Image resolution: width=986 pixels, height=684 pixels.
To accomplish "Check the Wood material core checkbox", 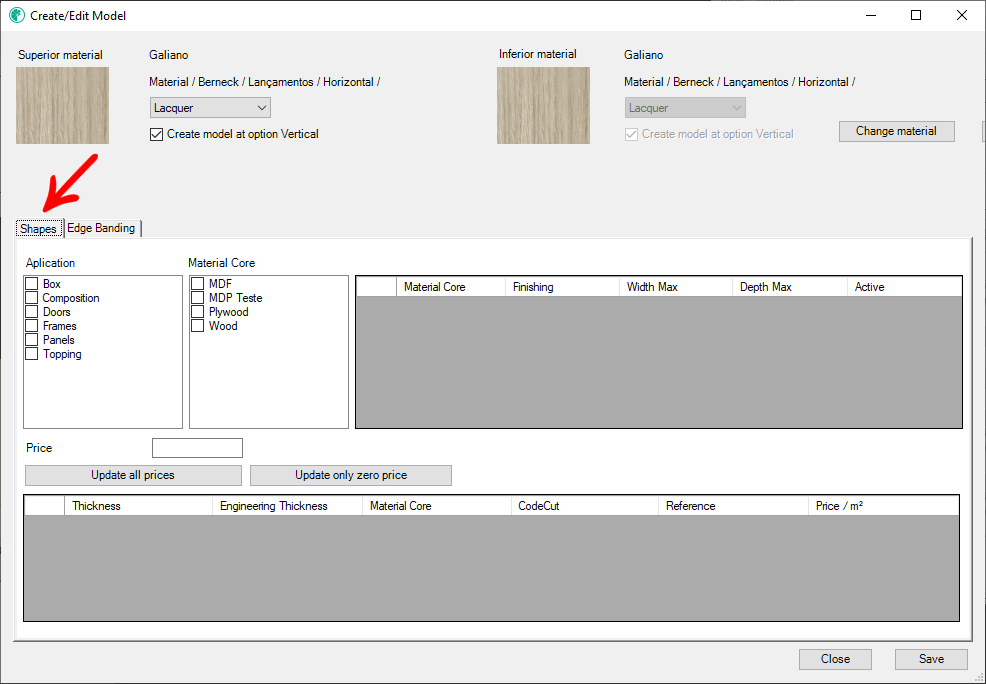I will pos(197,326).
